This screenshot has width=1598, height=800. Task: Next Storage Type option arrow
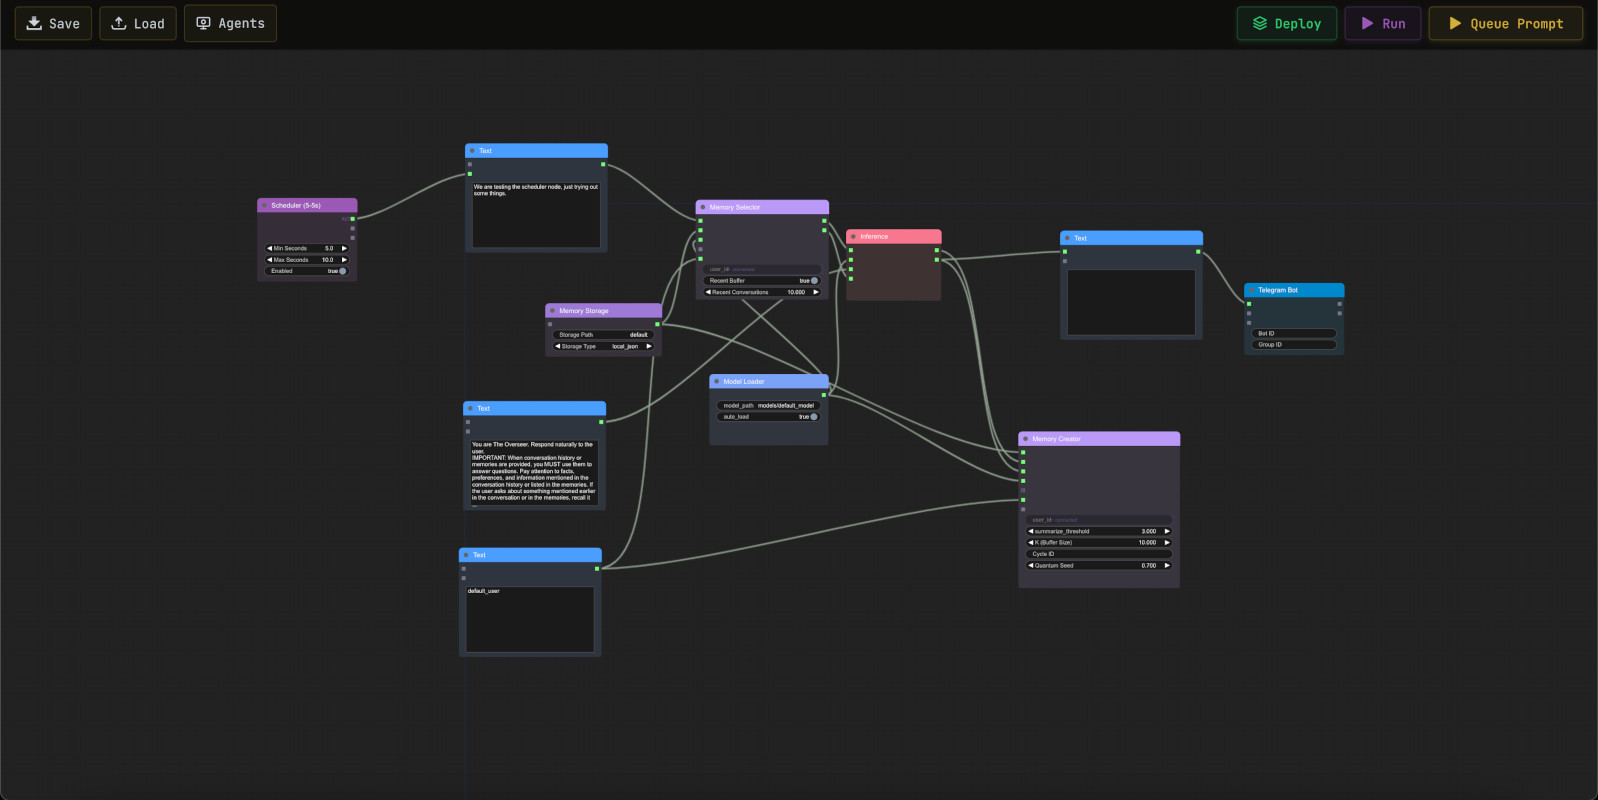click(648, 346)
